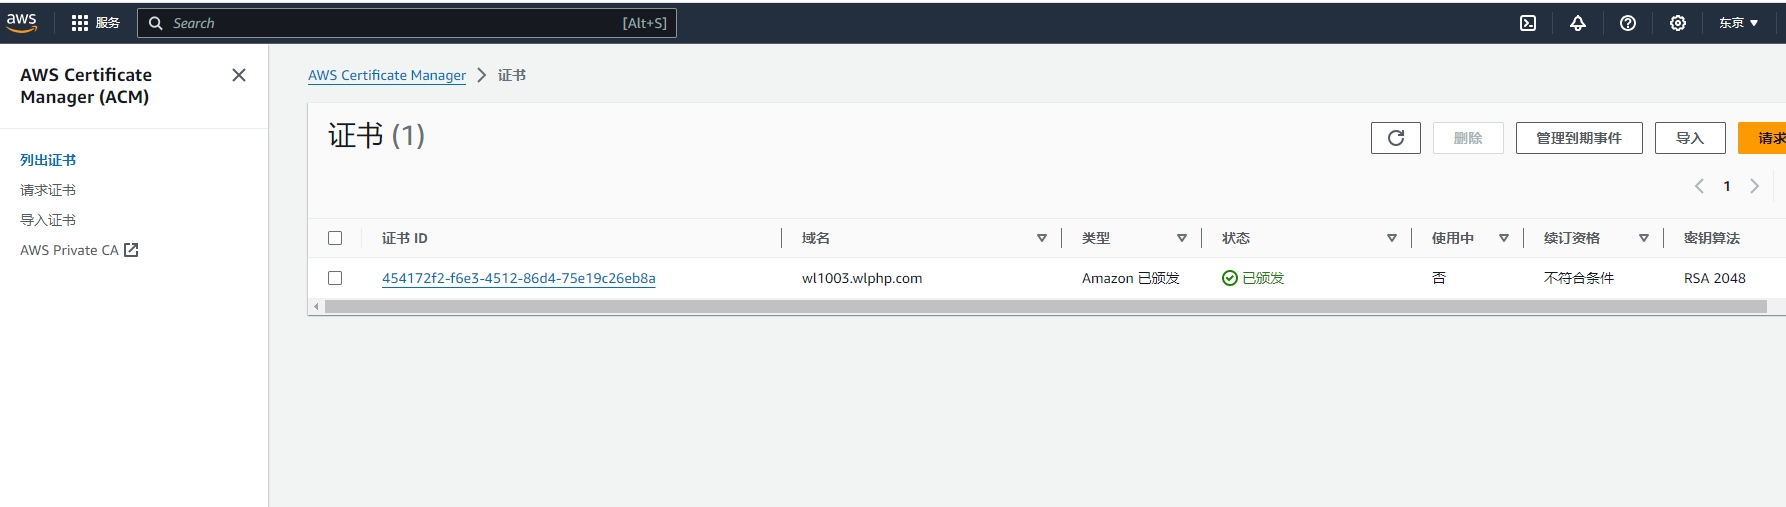Select all certificates header checkbox
The width and height of the screenshot is (1786, 507).
coord(335,238)
